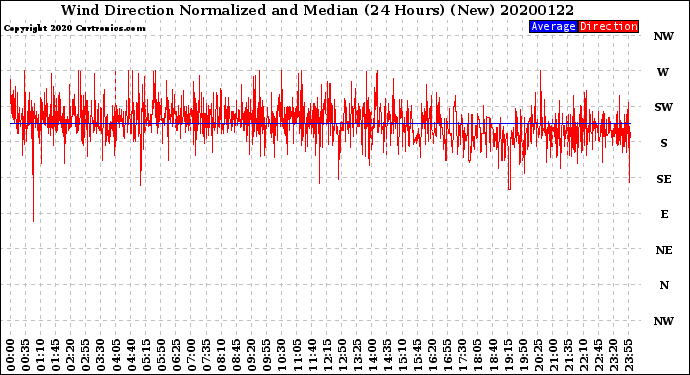Click the 08:45 time axis label
The image size is (690, 375).
click(x=237, y=355)
